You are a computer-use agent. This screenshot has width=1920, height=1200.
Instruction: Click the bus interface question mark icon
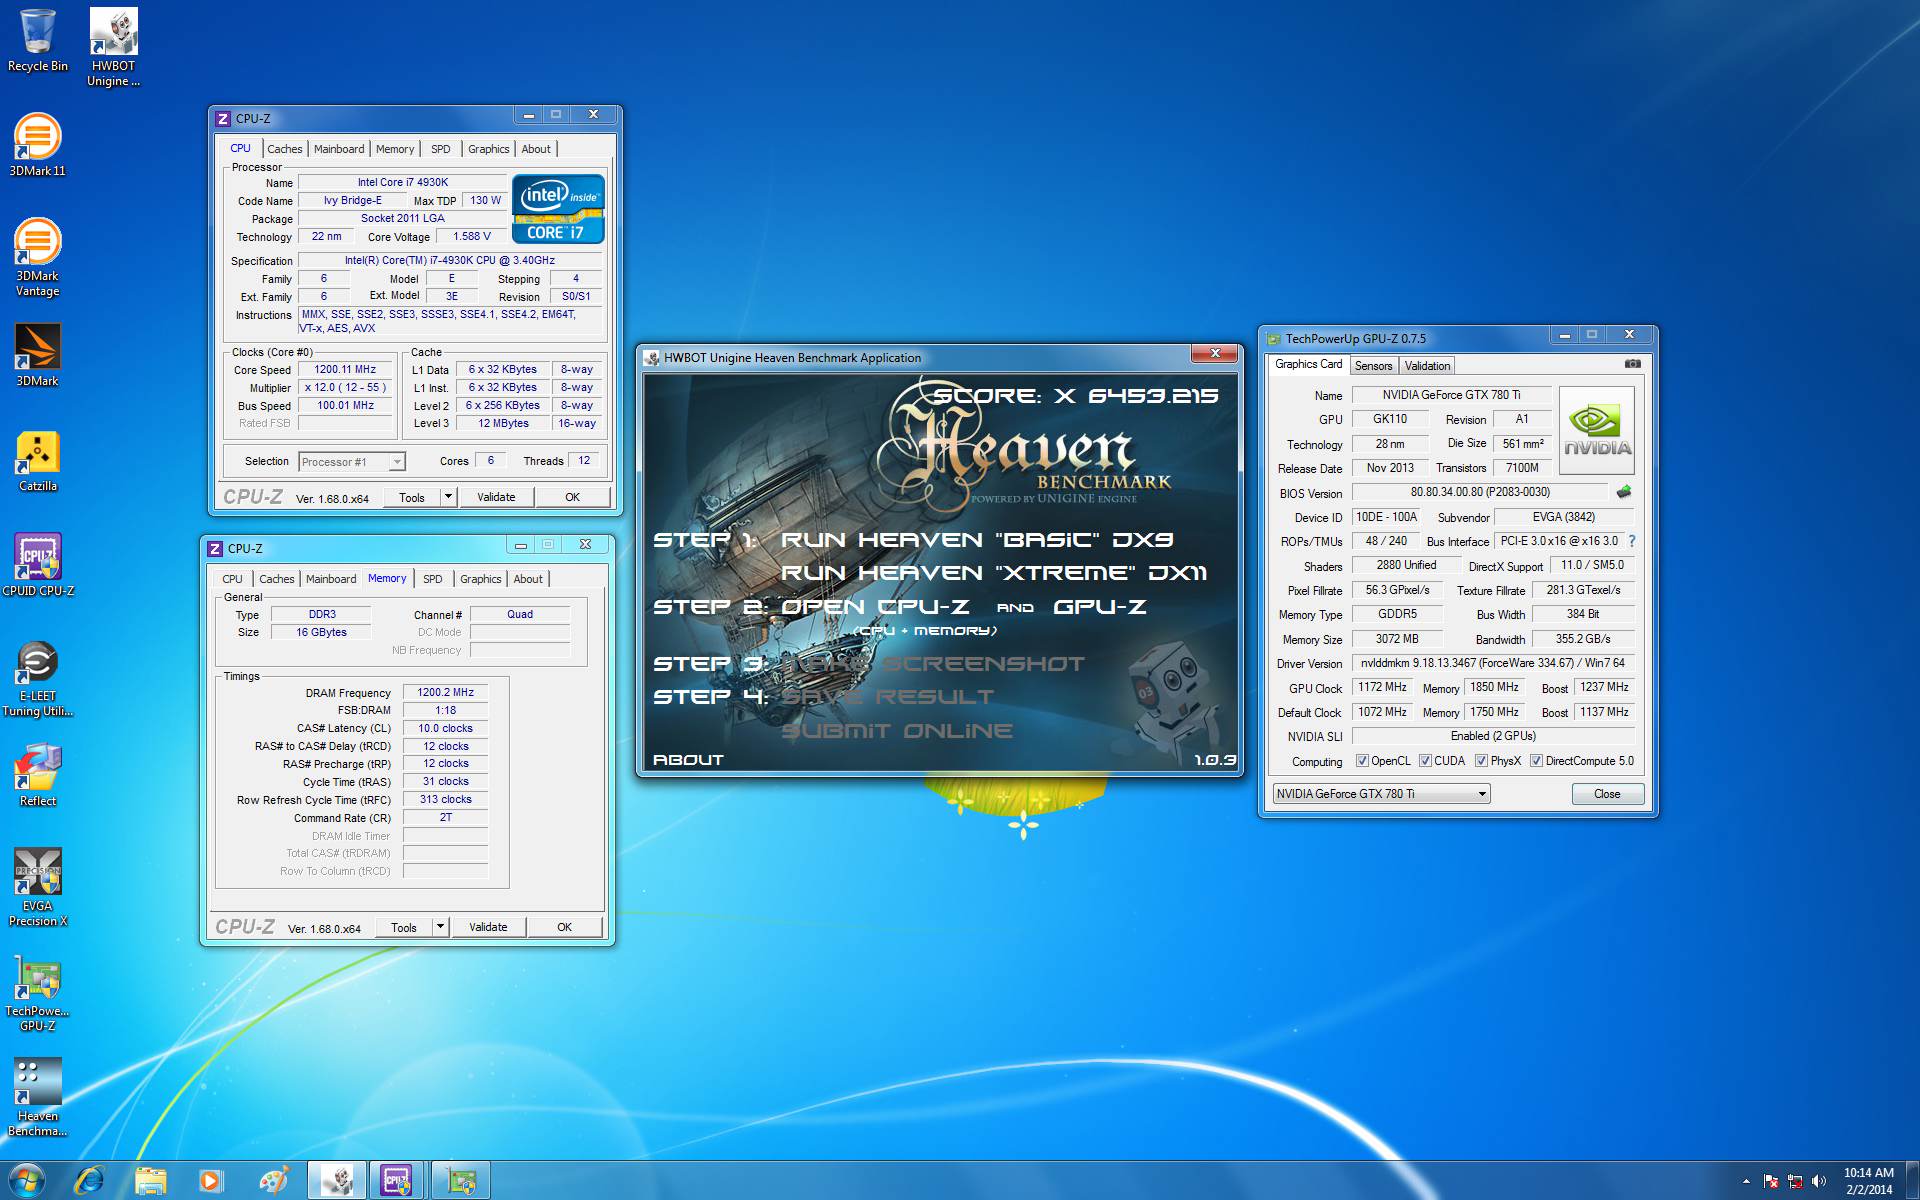pos(1632,541)
